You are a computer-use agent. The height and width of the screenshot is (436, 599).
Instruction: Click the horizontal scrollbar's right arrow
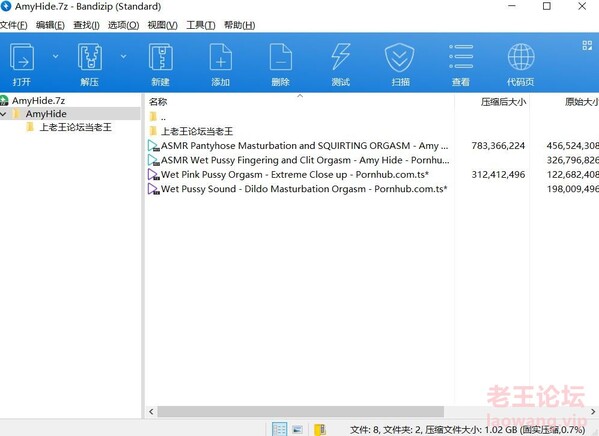point(593,412)
